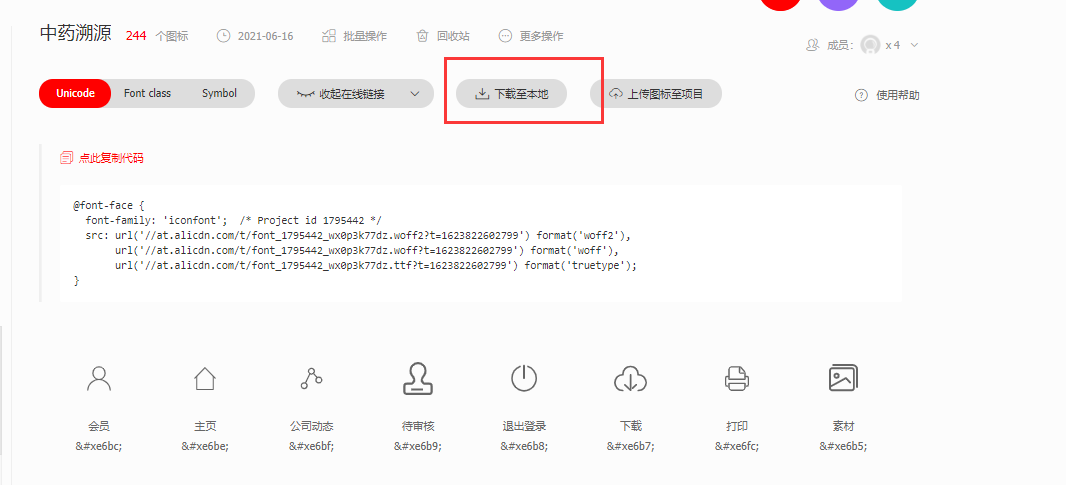Click unicode &#xe6b8; under 退出登录
1066x485 pixels.
coord(524,446)
